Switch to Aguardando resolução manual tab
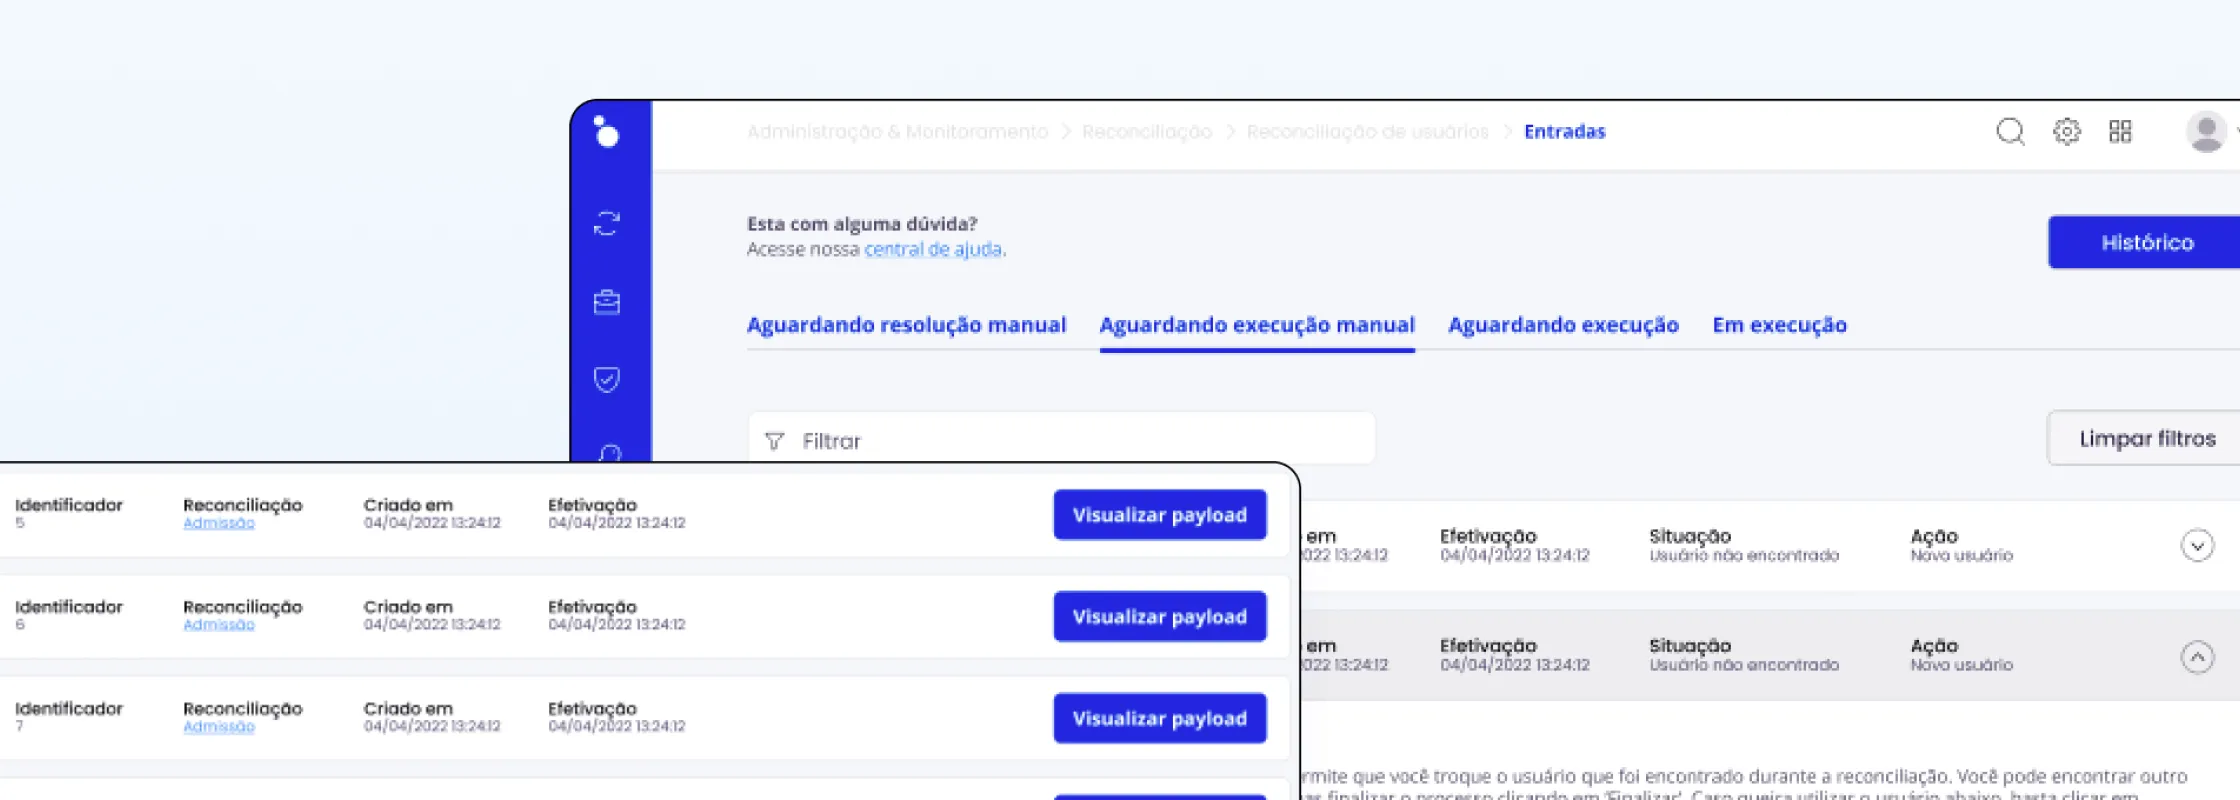 [906, 325]
